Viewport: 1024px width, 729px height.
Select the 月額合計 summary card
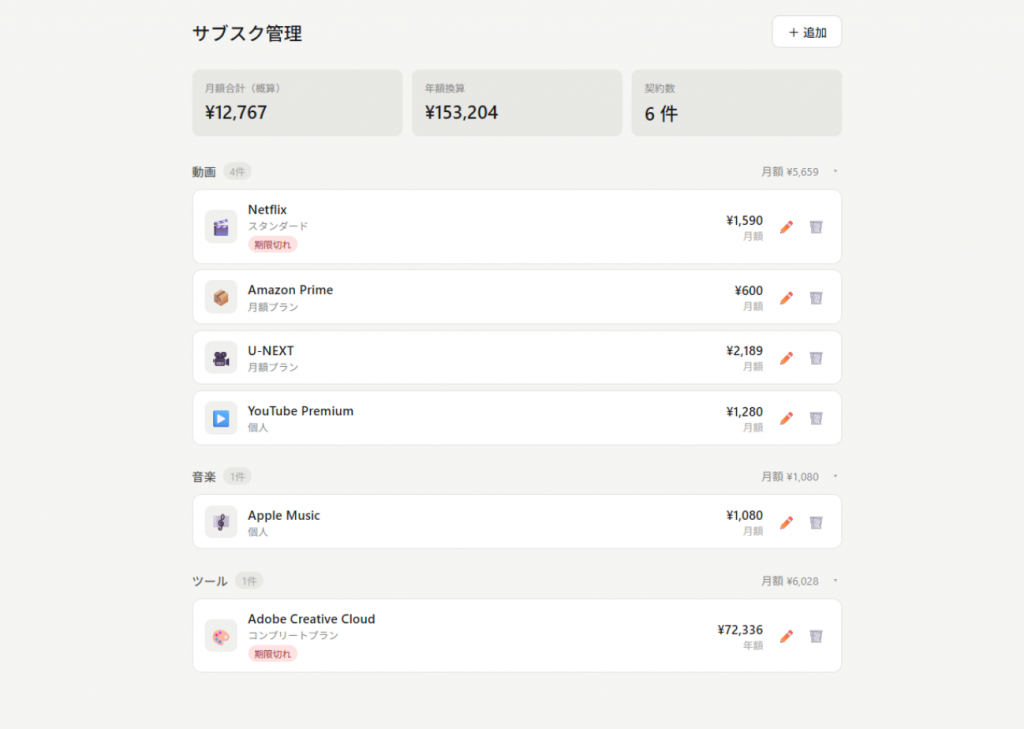[297, 103]
